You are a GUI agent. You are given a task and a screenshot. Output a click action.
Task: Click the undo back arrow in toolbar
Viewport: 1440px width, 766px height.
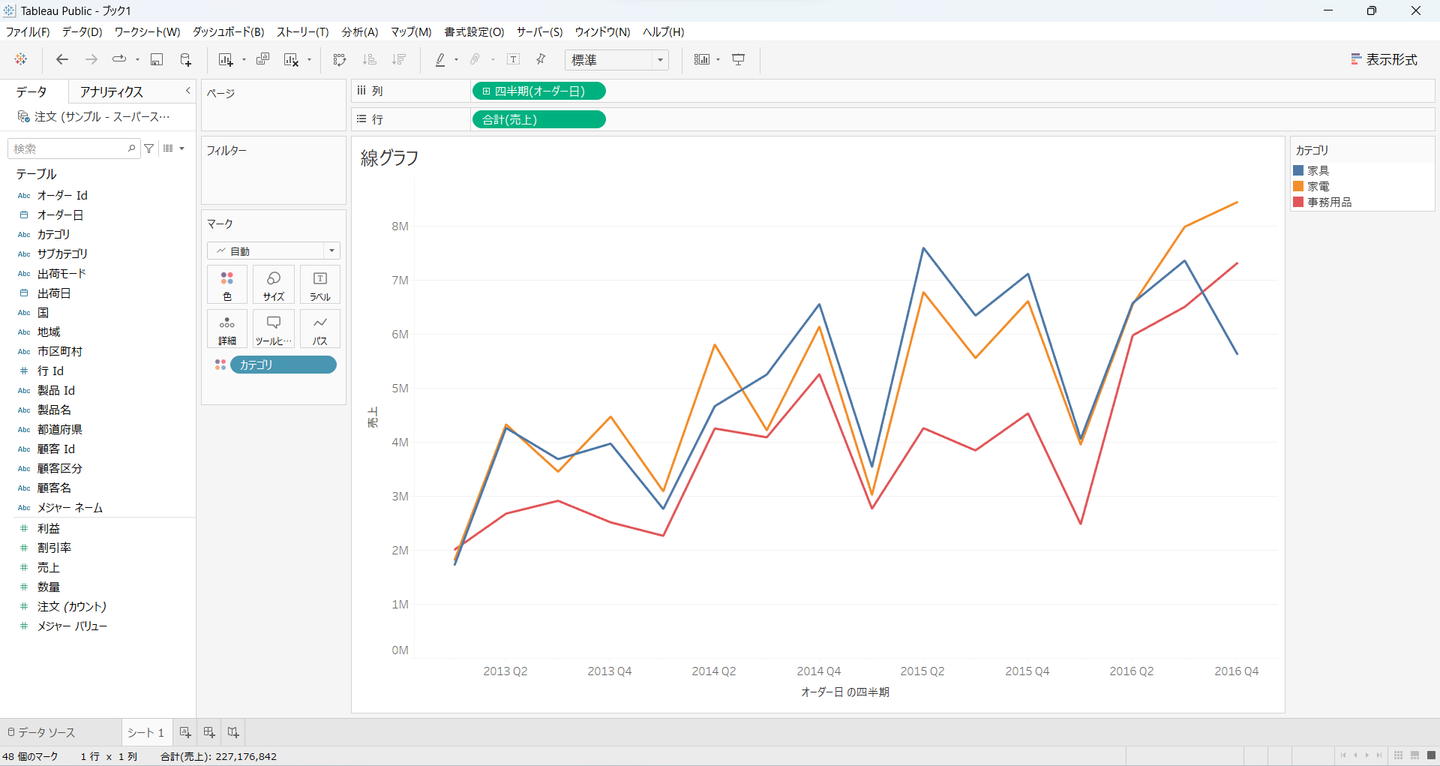(62, 60)
